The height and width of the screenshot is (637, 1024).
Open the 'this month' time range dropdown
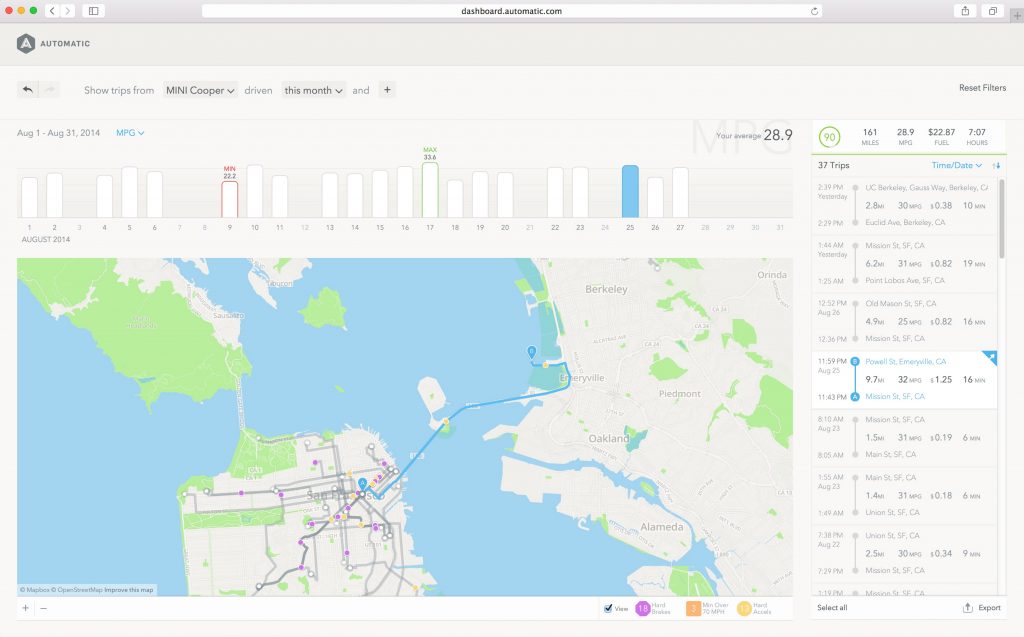[x=313, y=90]
